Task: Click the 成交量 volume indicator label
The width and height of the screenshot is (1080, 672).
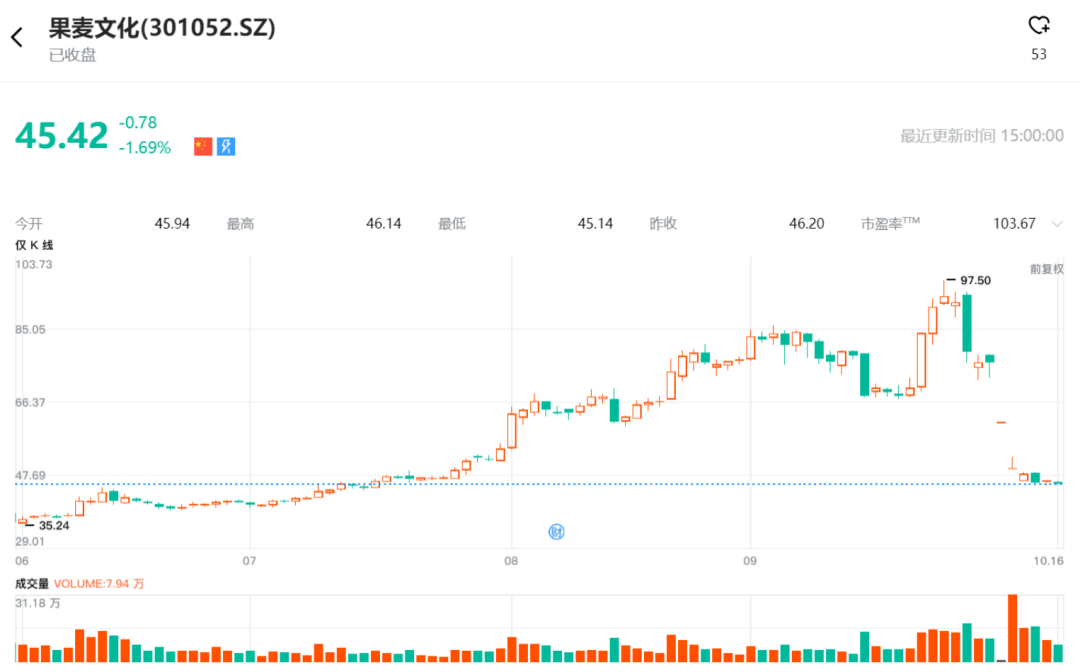Action: (32, 583)
